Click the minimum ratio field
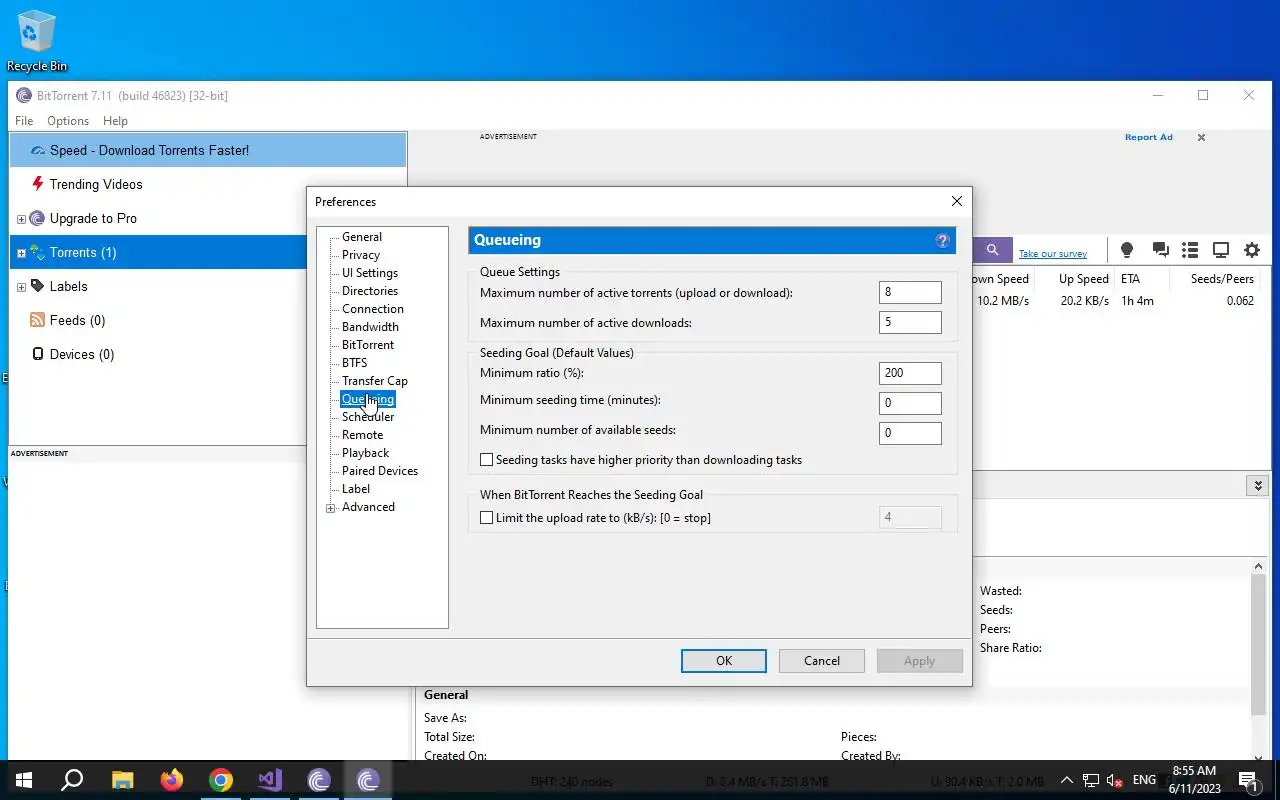 [910, 373]
